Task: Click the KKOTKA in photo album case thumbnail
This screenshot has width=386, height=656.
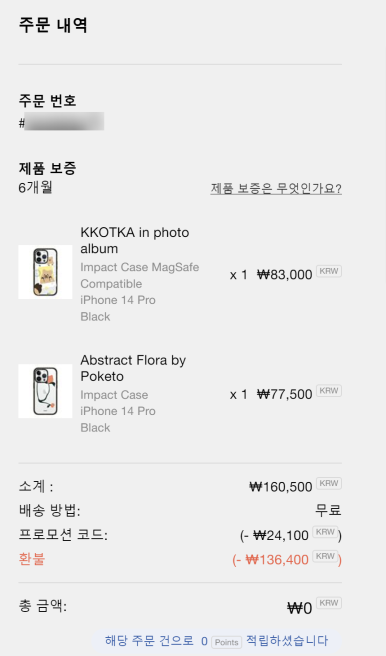Action: [45, 272]
